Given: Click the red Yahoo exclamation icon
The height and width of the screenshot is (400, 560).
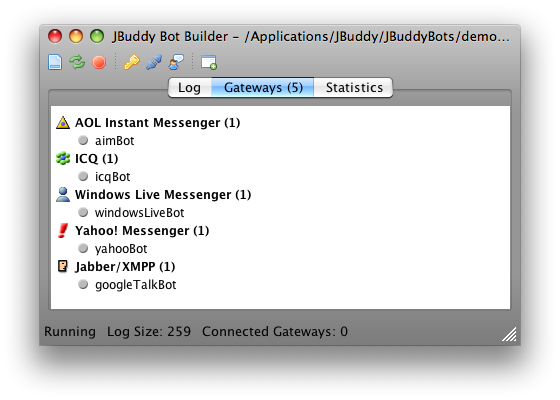Looking at the screenshot, I should point(63,230).
